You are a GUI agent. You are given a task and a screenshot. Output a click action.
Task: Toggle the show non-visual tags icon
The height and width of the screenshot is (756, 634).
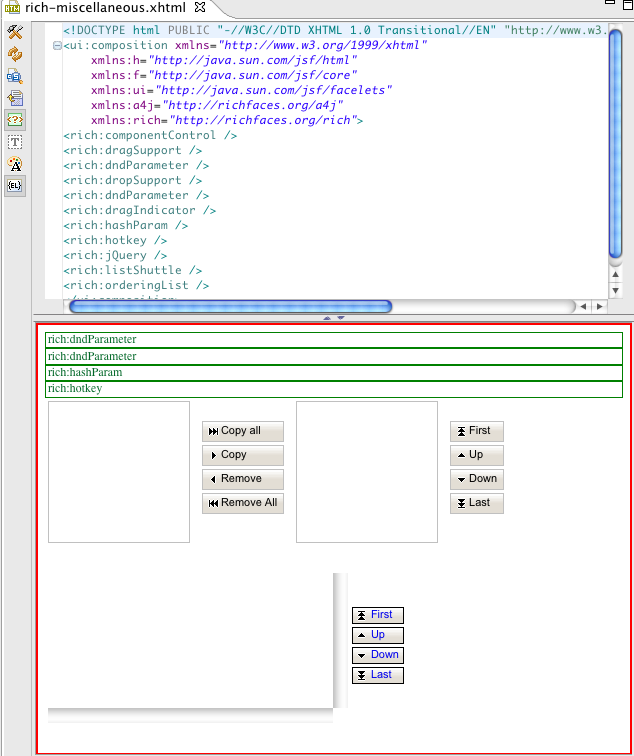point(15,120)
